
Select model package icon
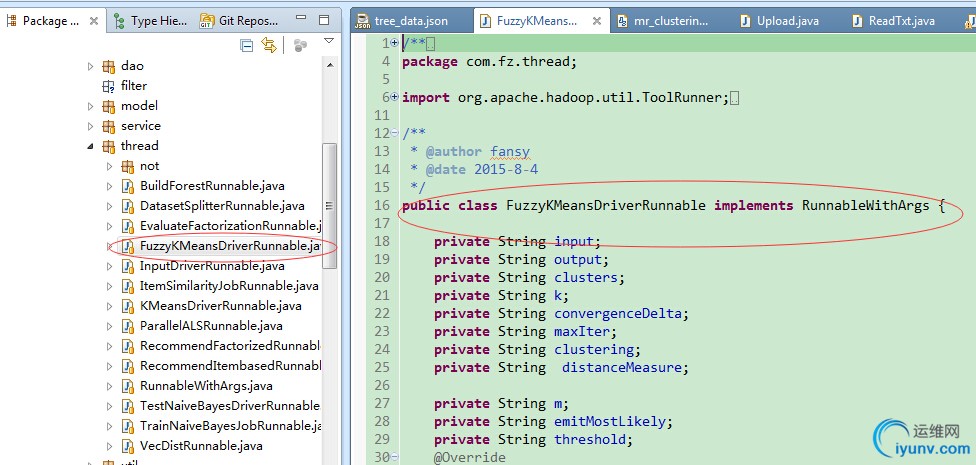109,106
